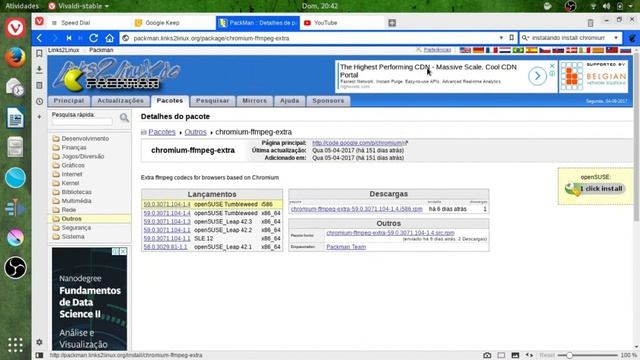The image size is (640, 360).
Task: Open the Multimédia category folder
Action: click(76, 201)
